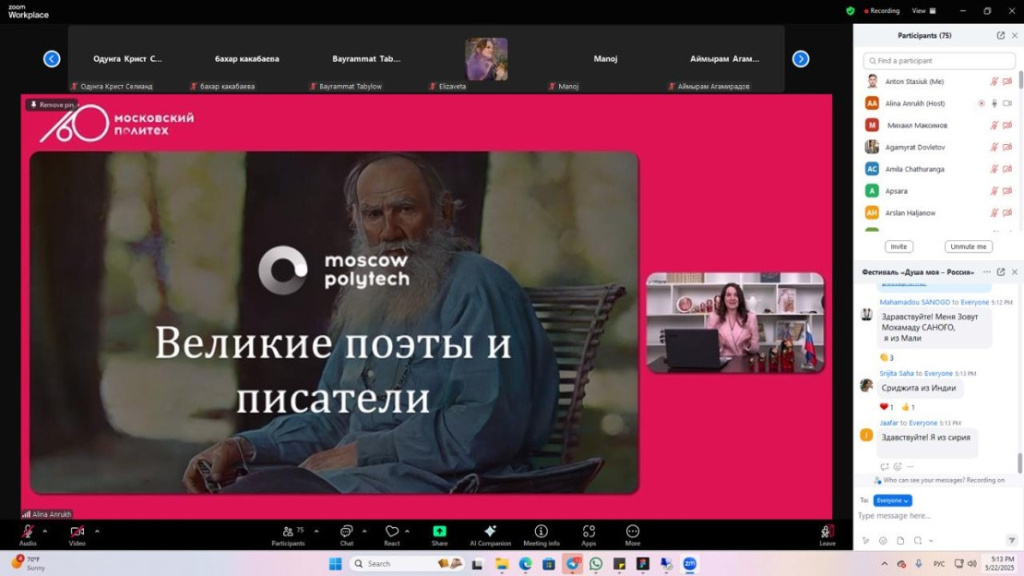Open the View layout menu

point(923,10)
